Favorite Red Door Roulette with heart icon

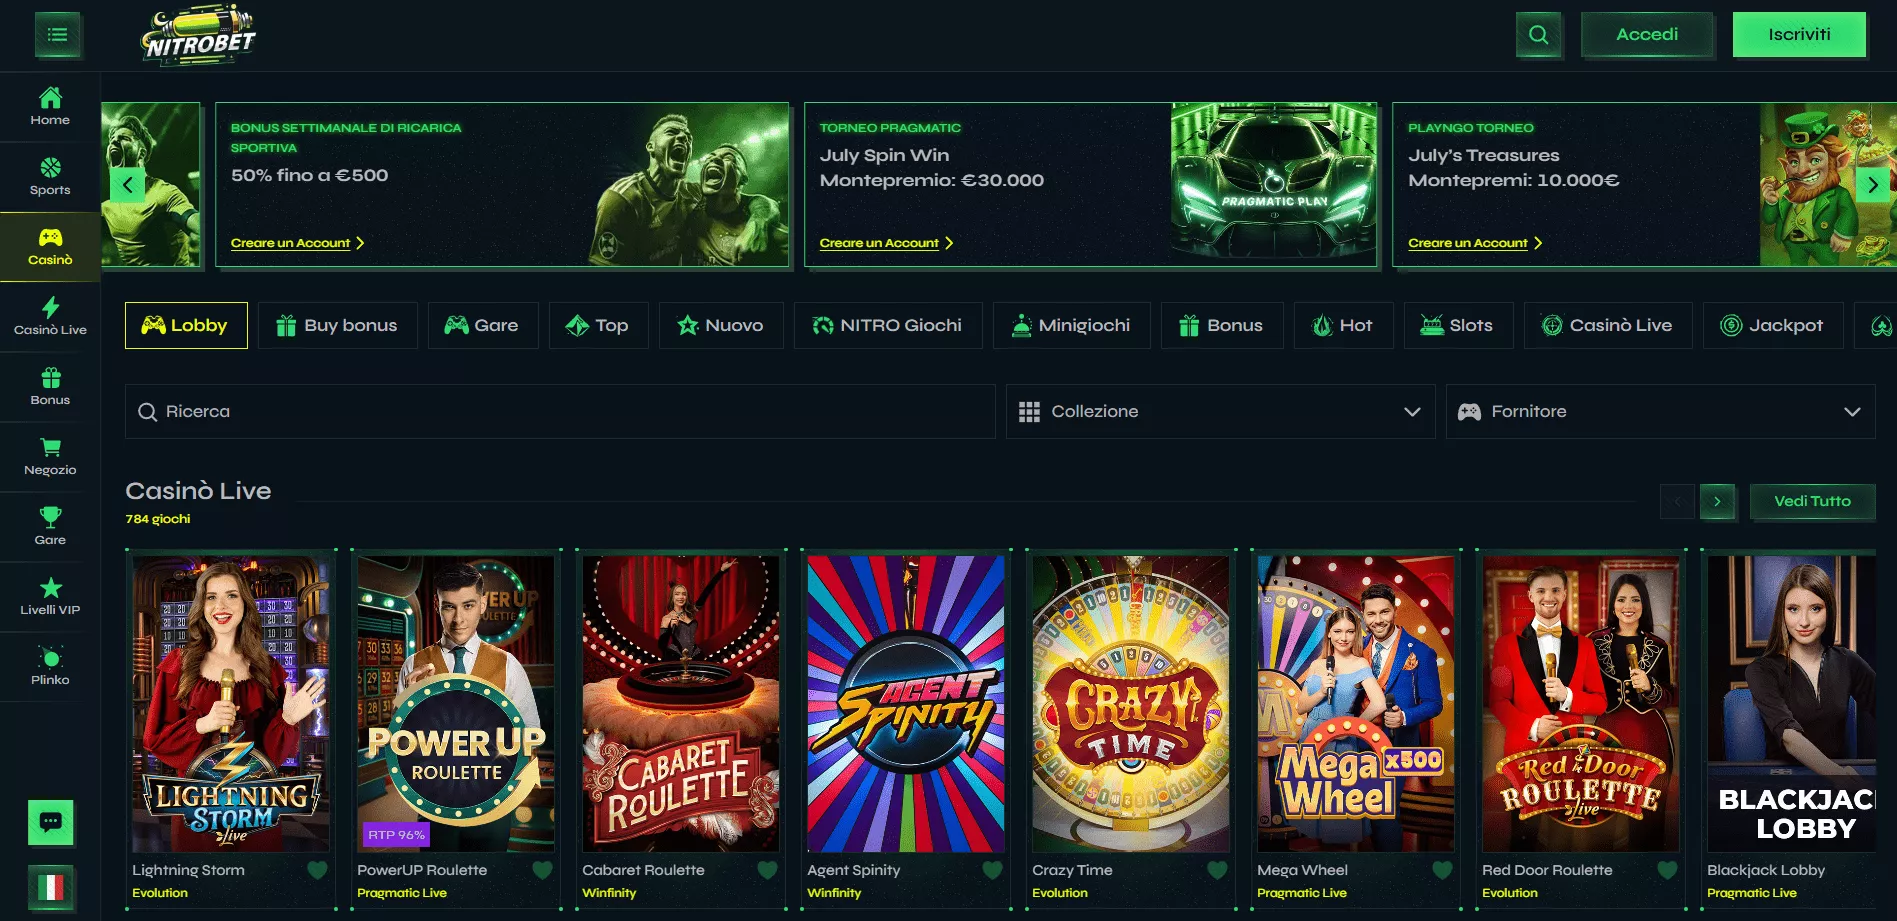pos(1667,870)
